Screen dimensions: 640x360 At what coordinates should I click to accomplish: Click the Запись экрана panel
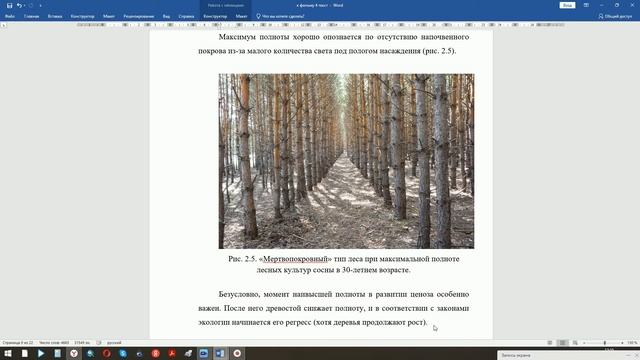coord(568,355)
